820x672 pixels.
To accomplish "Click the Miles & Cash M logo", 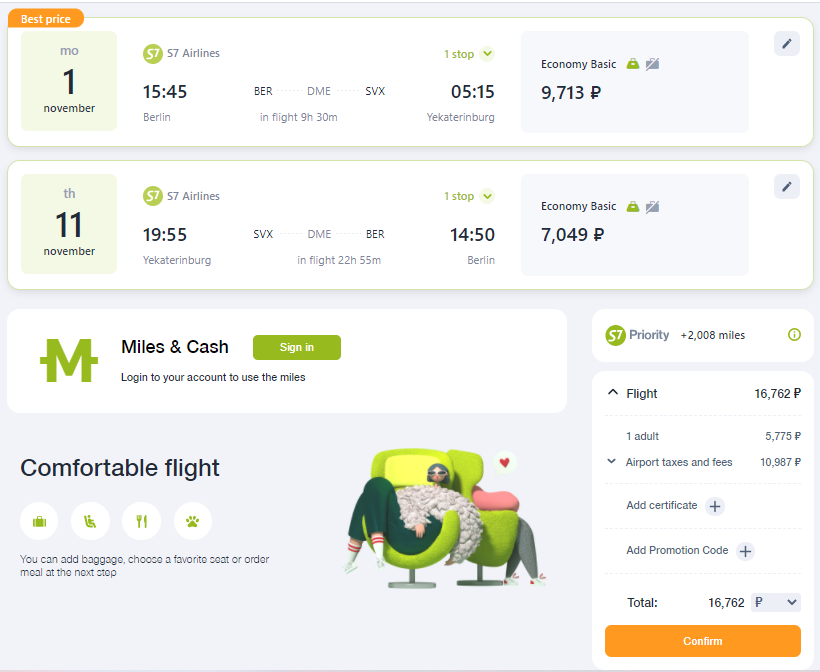I will [69, 360].
